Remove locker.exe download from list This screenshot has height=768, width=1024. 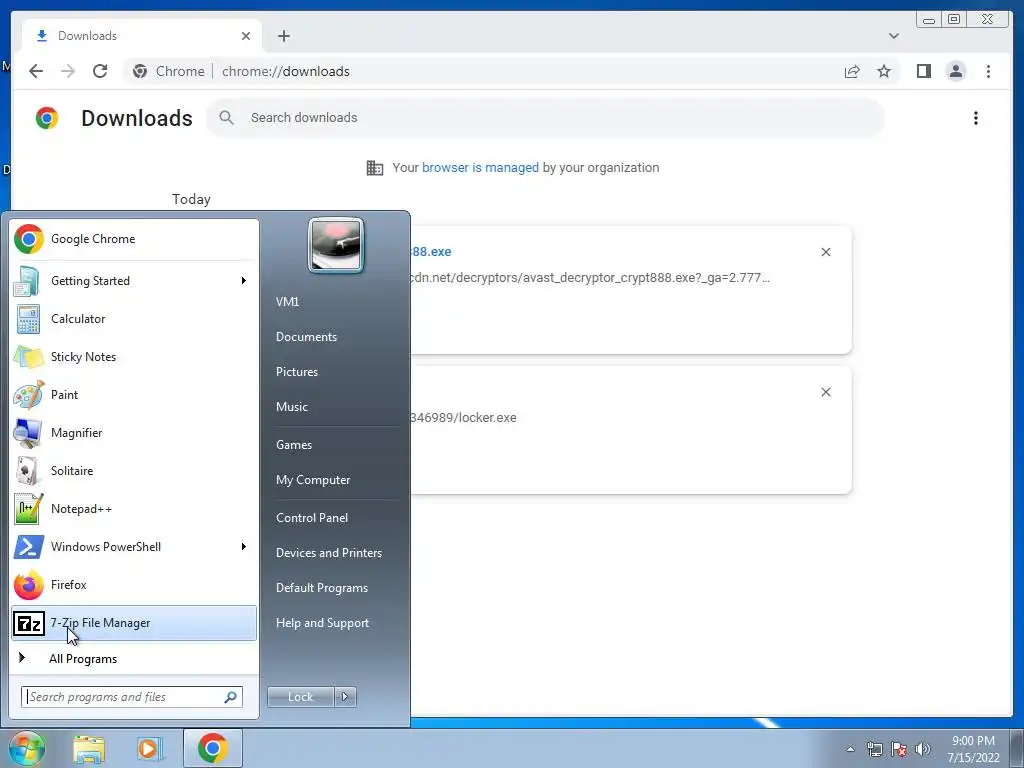(825, 392)
